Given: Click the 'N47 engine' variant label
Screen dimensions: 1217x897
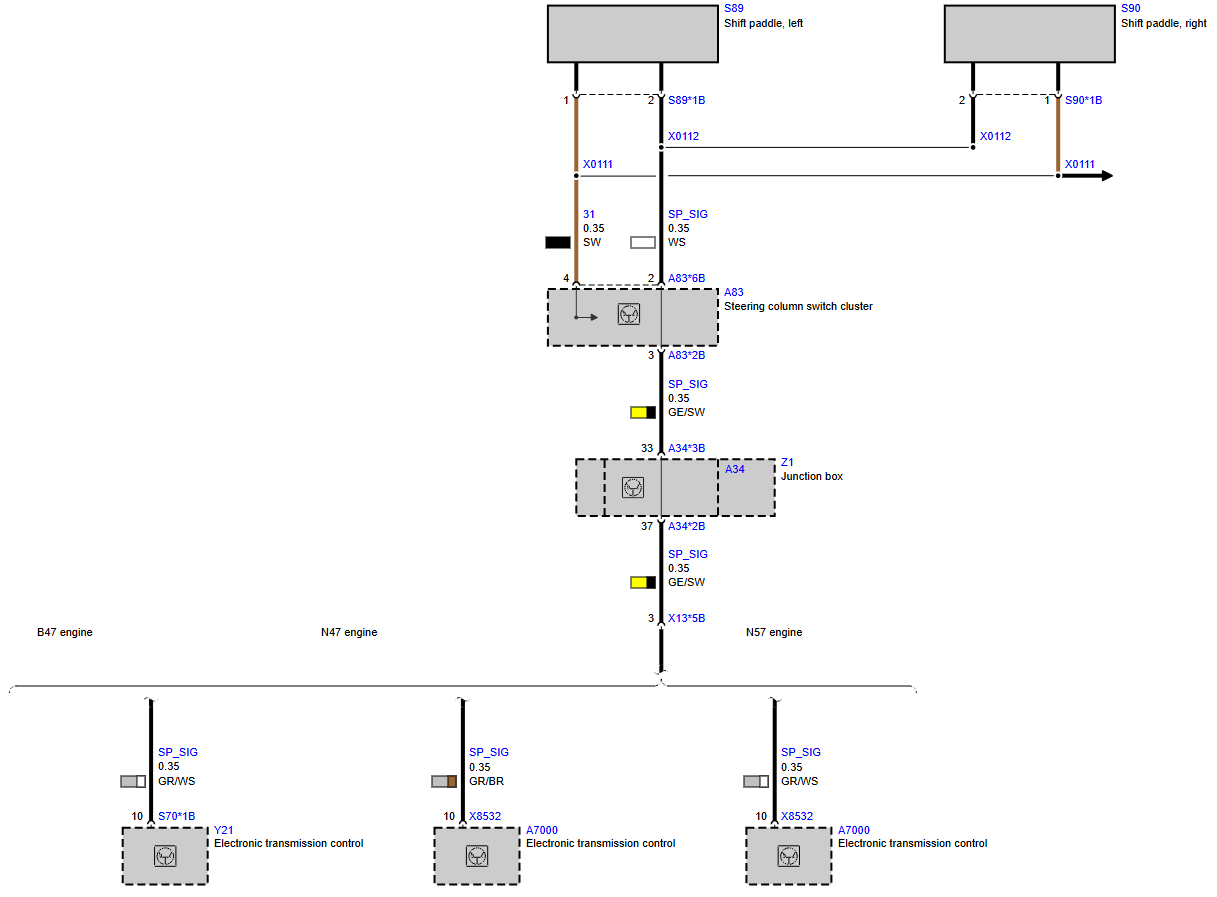Looking at the screenshot, I should pos(349,632).
